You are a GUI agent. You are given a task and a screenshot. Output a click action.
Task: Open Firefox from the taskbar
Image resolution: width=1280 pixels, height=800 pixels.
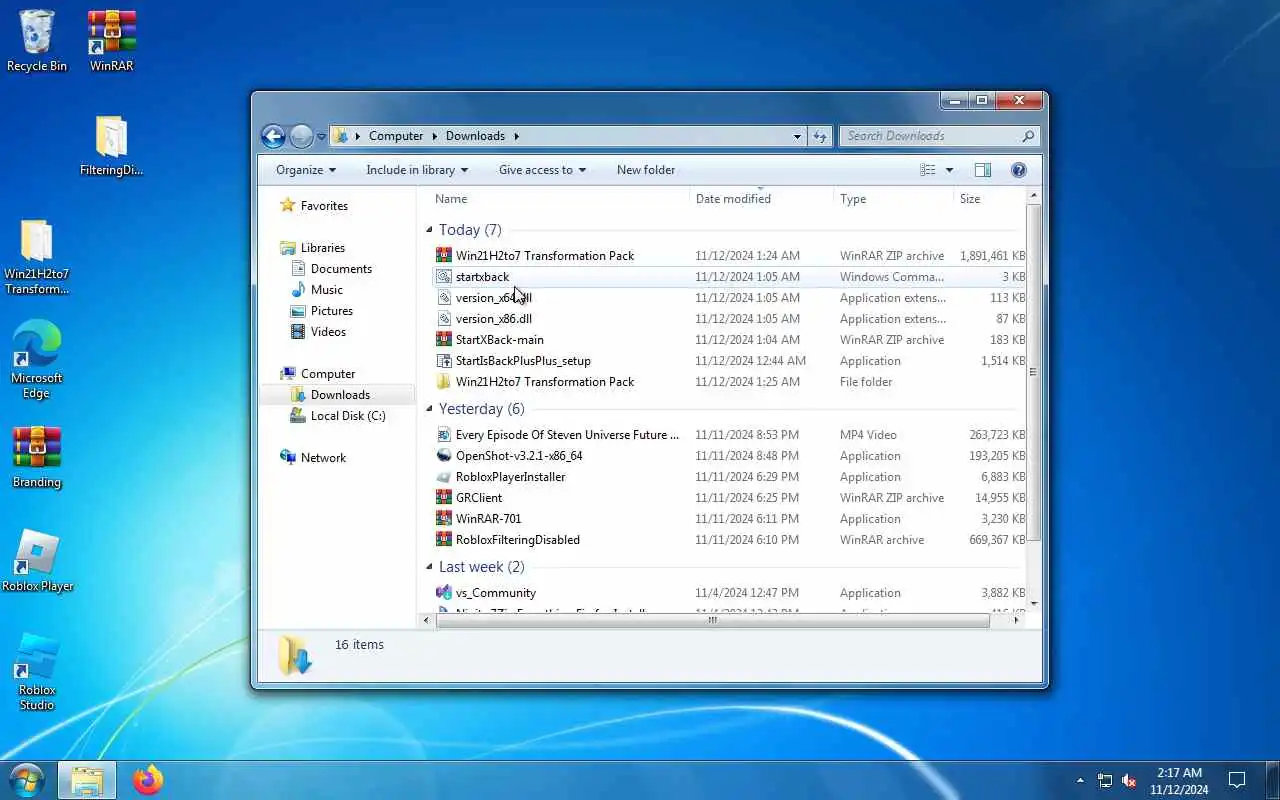(x=148, y=780)
